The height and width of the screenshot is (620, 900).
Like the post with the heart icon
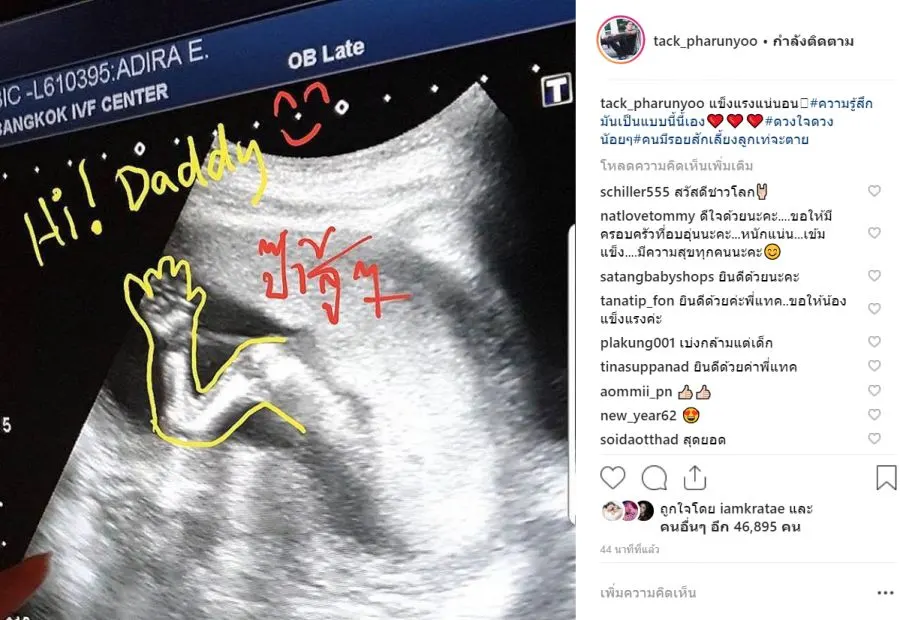(x=612, y=478)
